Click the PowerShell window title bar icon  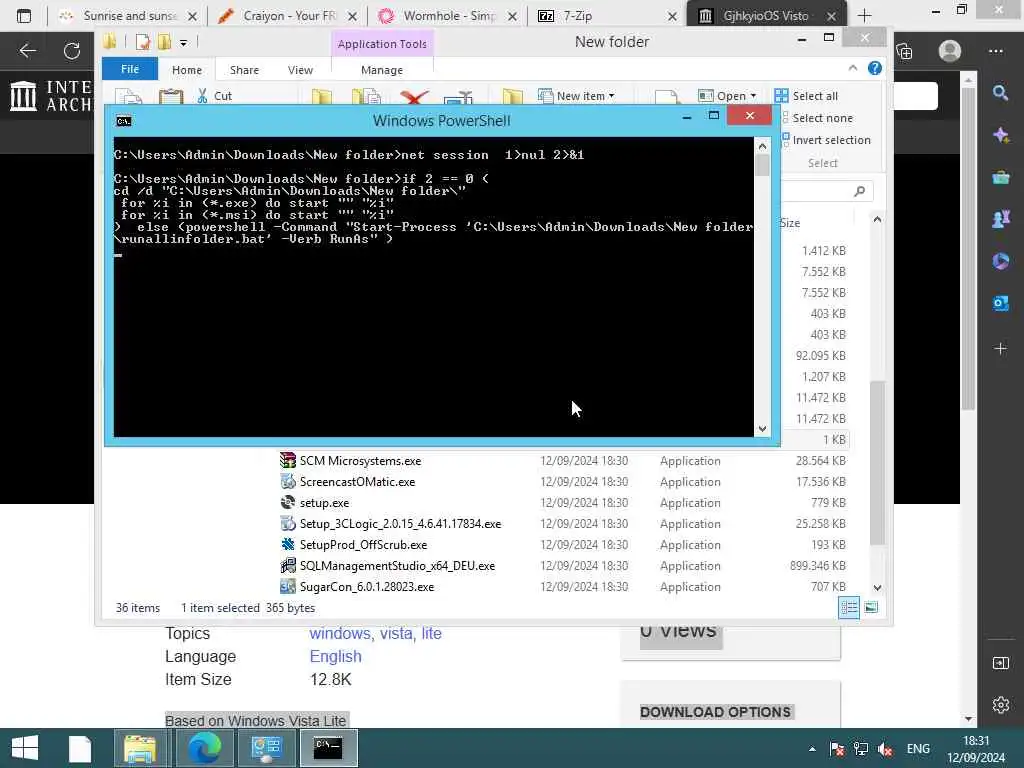(x=123, y=121)
